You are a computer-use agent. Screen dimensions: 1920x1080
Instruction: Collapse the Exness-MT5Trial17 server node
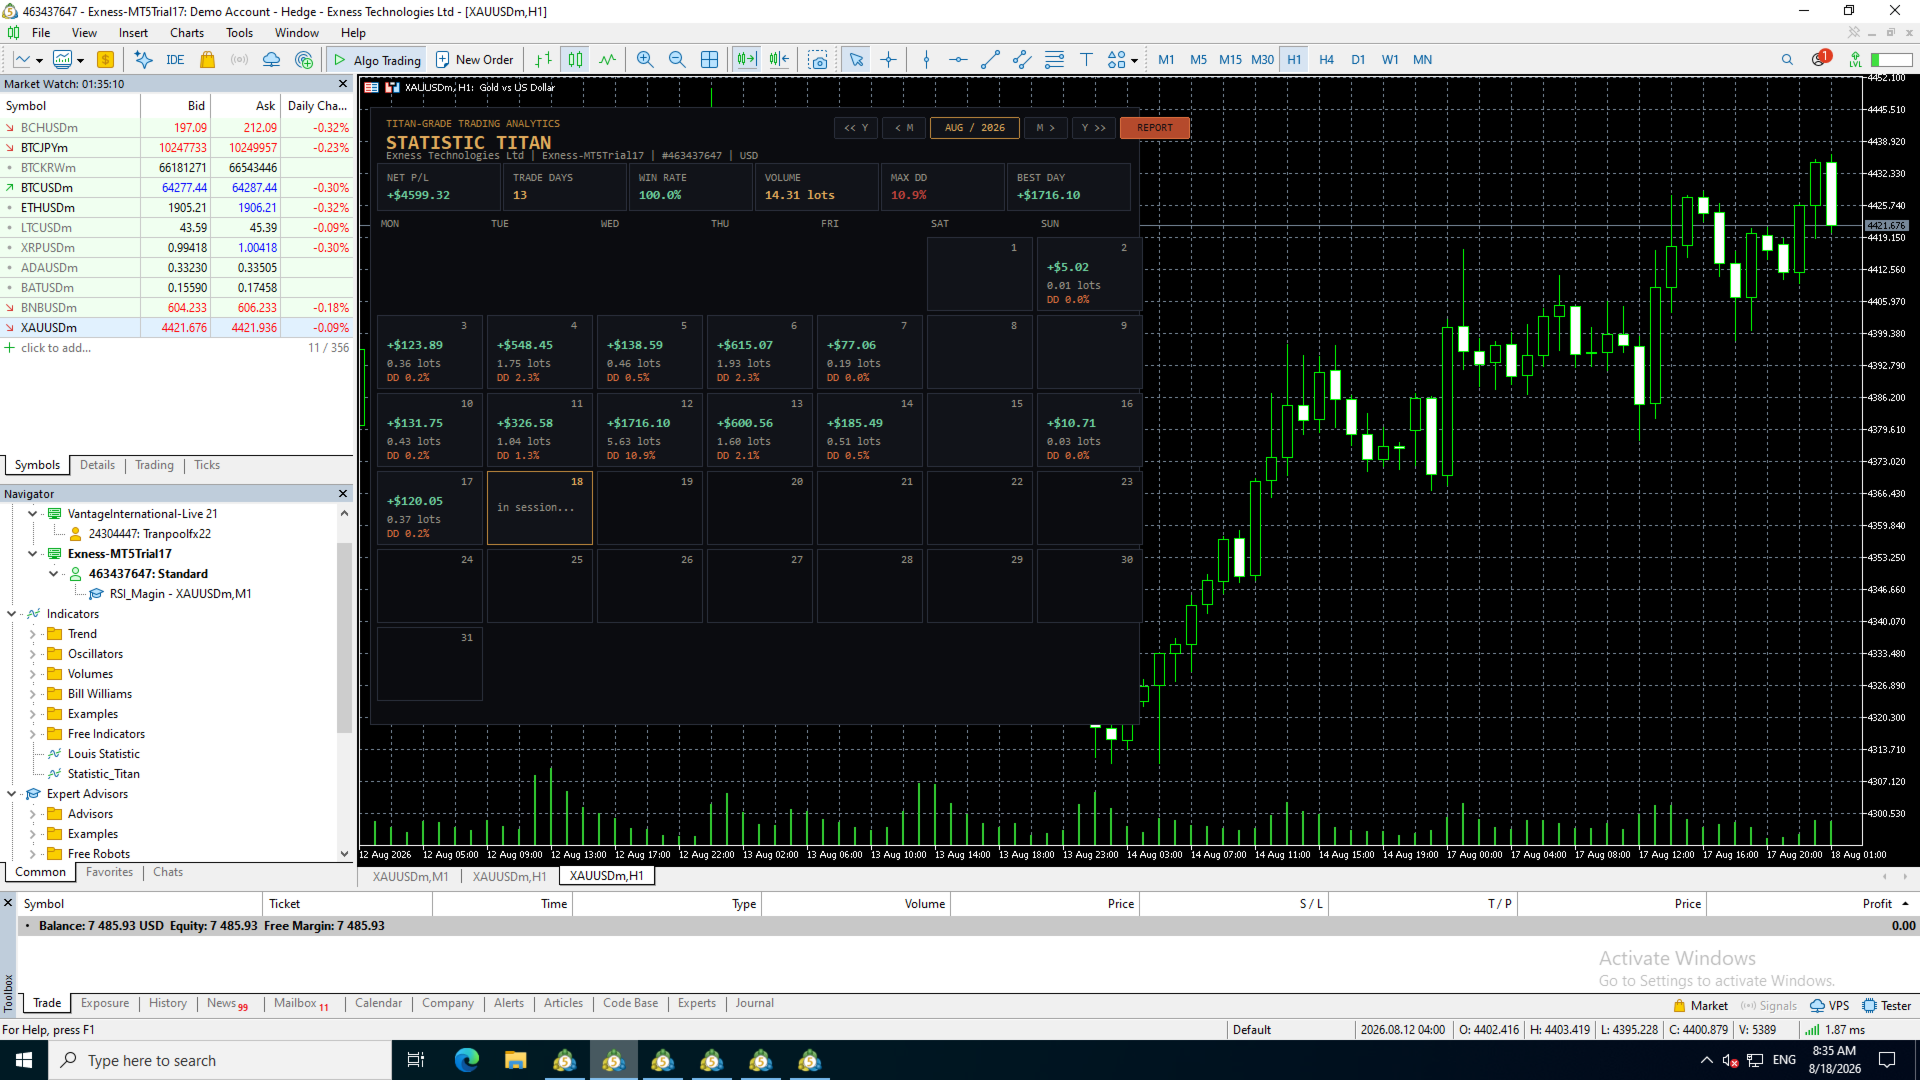[32, 554]
